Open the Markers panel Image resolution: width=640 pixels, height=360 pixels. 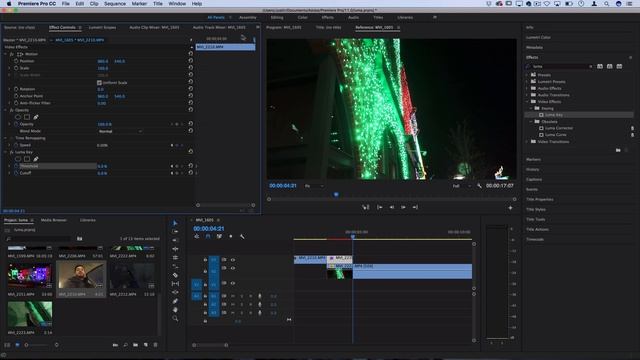(x=533, y=160)
